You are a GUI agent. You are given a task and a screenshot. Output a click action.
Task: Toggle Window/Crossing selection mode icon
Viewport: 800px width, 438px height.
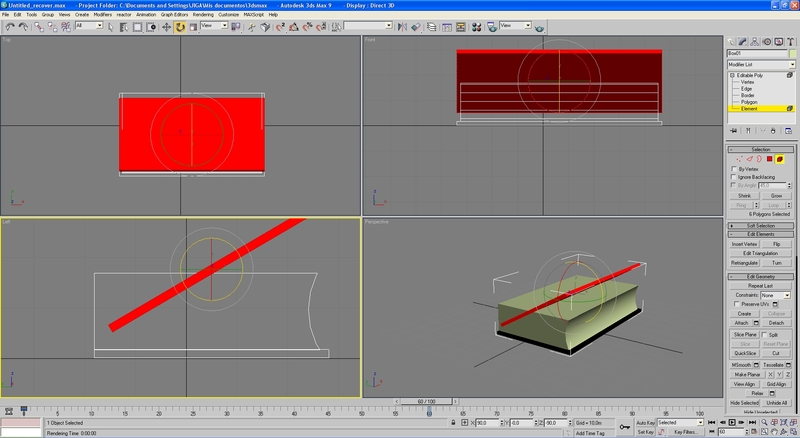(151, 27)
